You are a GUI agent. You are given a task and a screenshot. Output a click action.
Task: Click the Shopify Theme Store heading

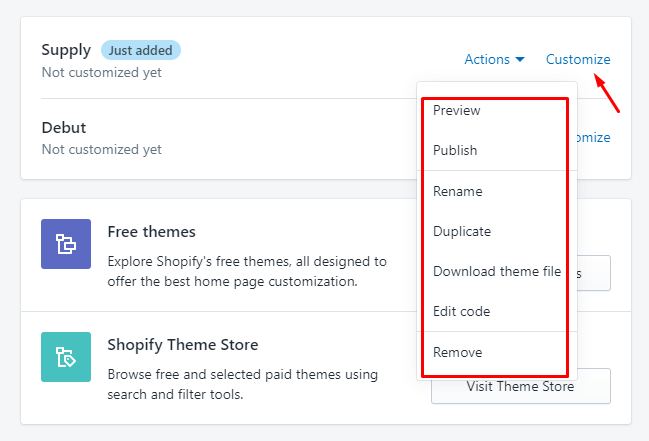click(x=183, y=345)
